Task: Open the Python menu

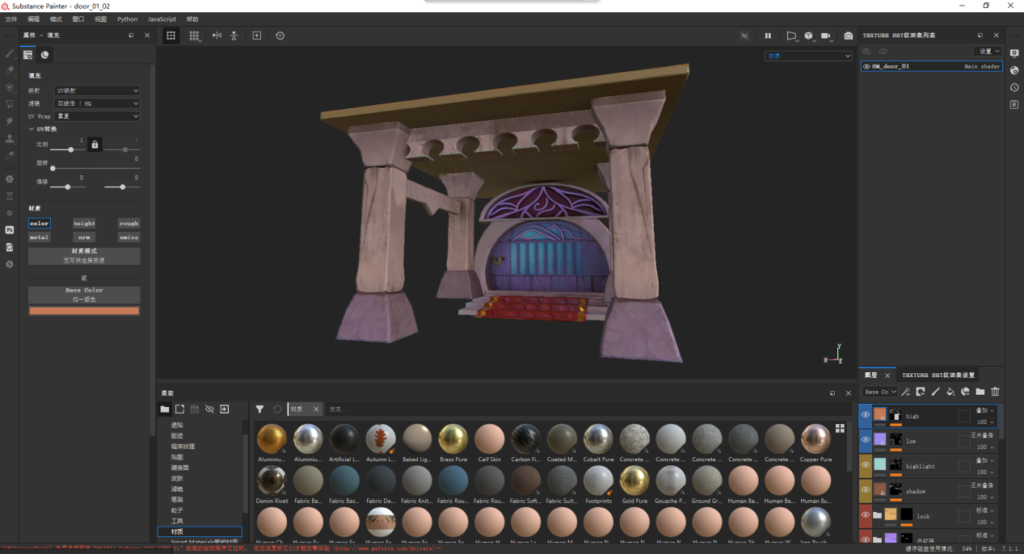Action: tap(127, 19)
